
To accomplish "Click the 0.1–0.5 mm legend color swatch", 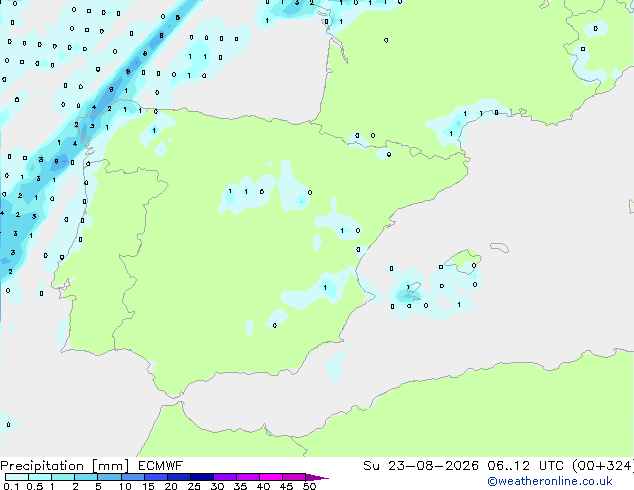I will click(x=17, y=477).
